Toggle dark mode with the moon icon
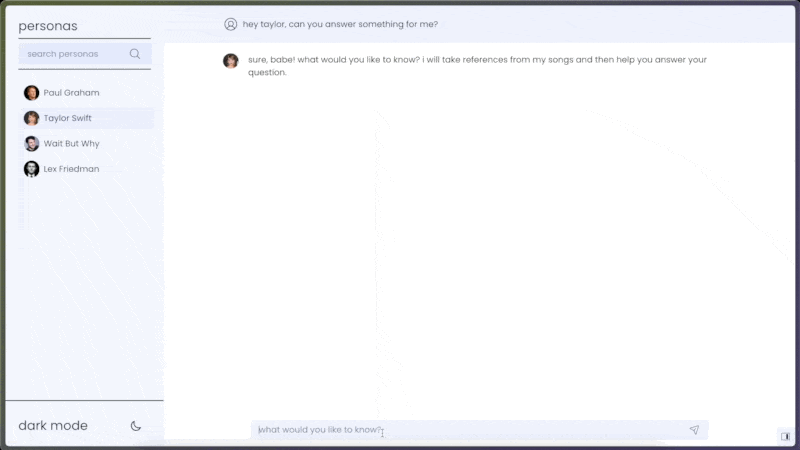Viewport: 800px width, 450px height. pyautogui.click(x=136, y=426)
